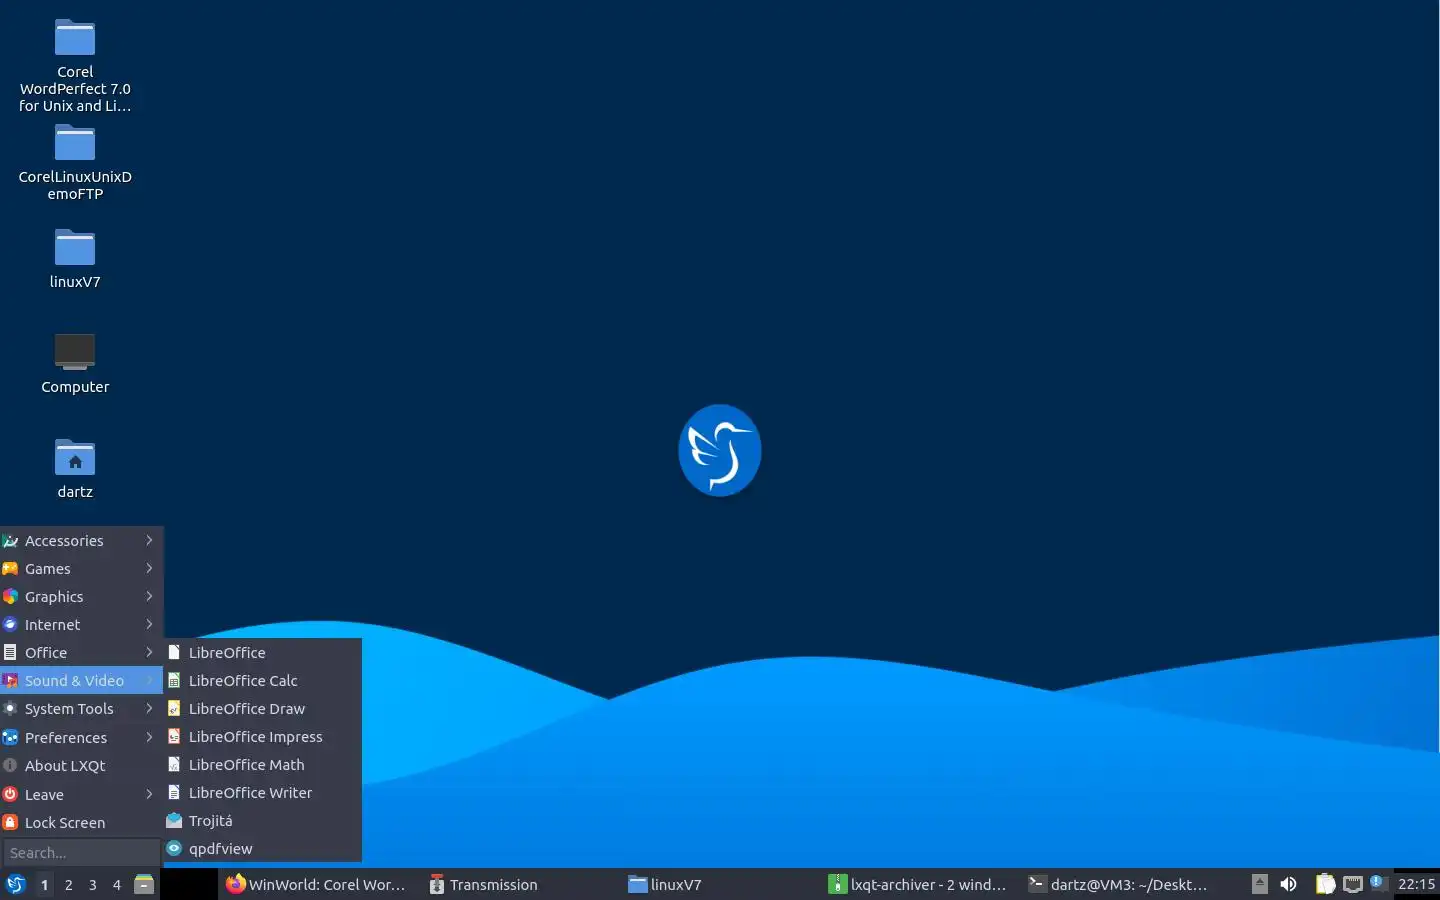This screenshot has height=900, width=1440.
Task: Launch LibreOffice Writer from the submenu
Action: [x=262, y=792]
